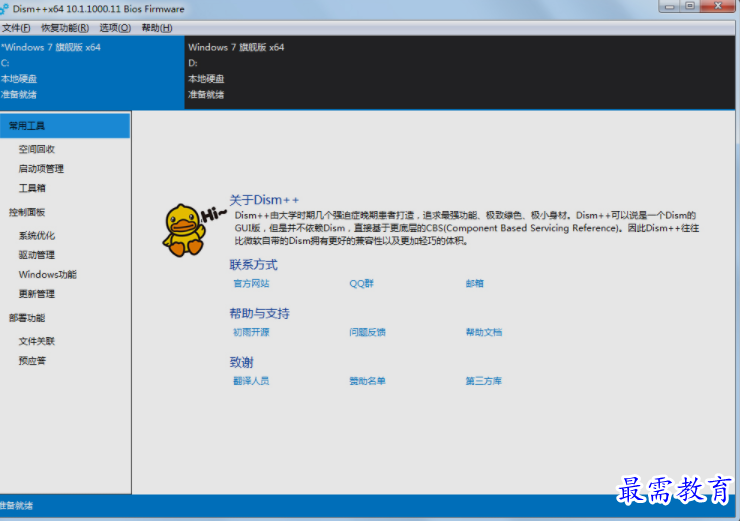Open the 初雨开源 link
Image resolution: width=740 pixels, height=521 pixels.
(x=251, y=332)
